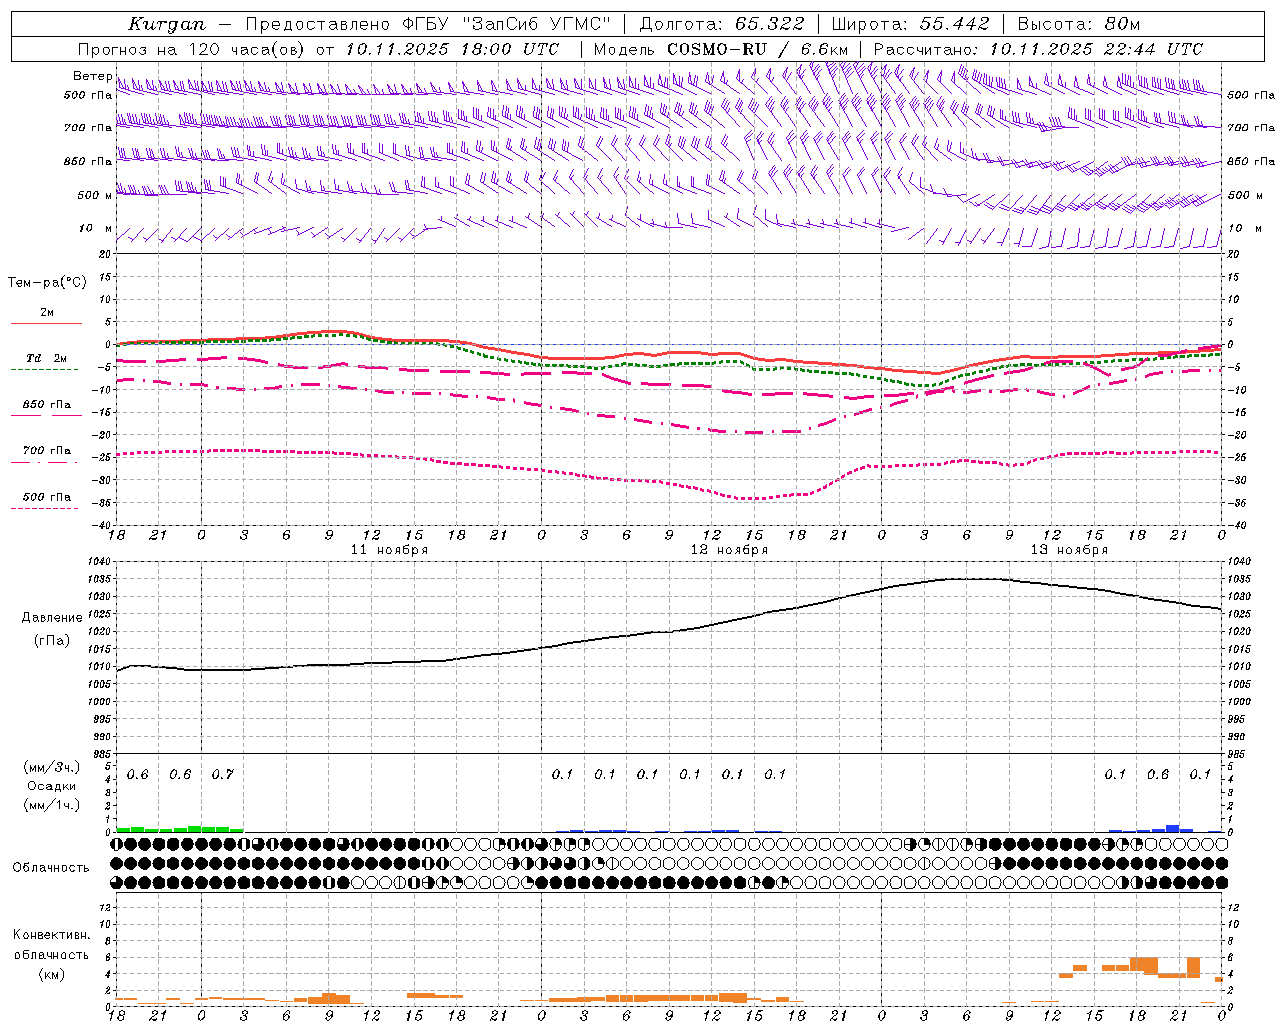
Task: Click the '0.7' precipitation value
Action: click(x=222, y=774)
